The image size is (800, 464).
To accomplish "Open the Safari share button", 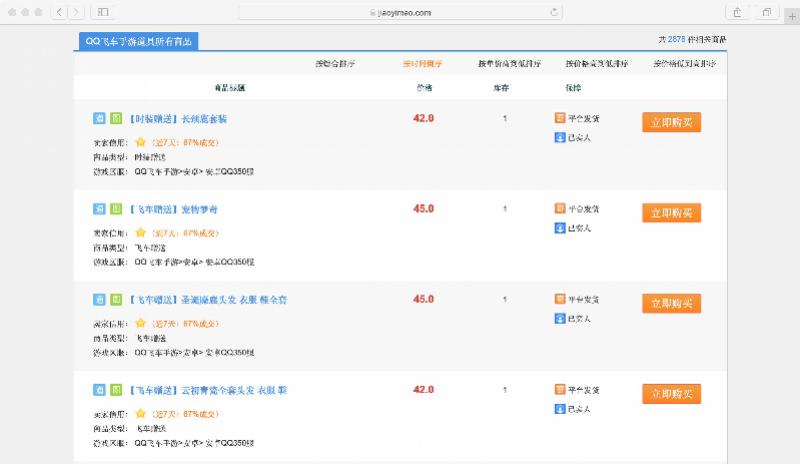I will tap(737, 12).
